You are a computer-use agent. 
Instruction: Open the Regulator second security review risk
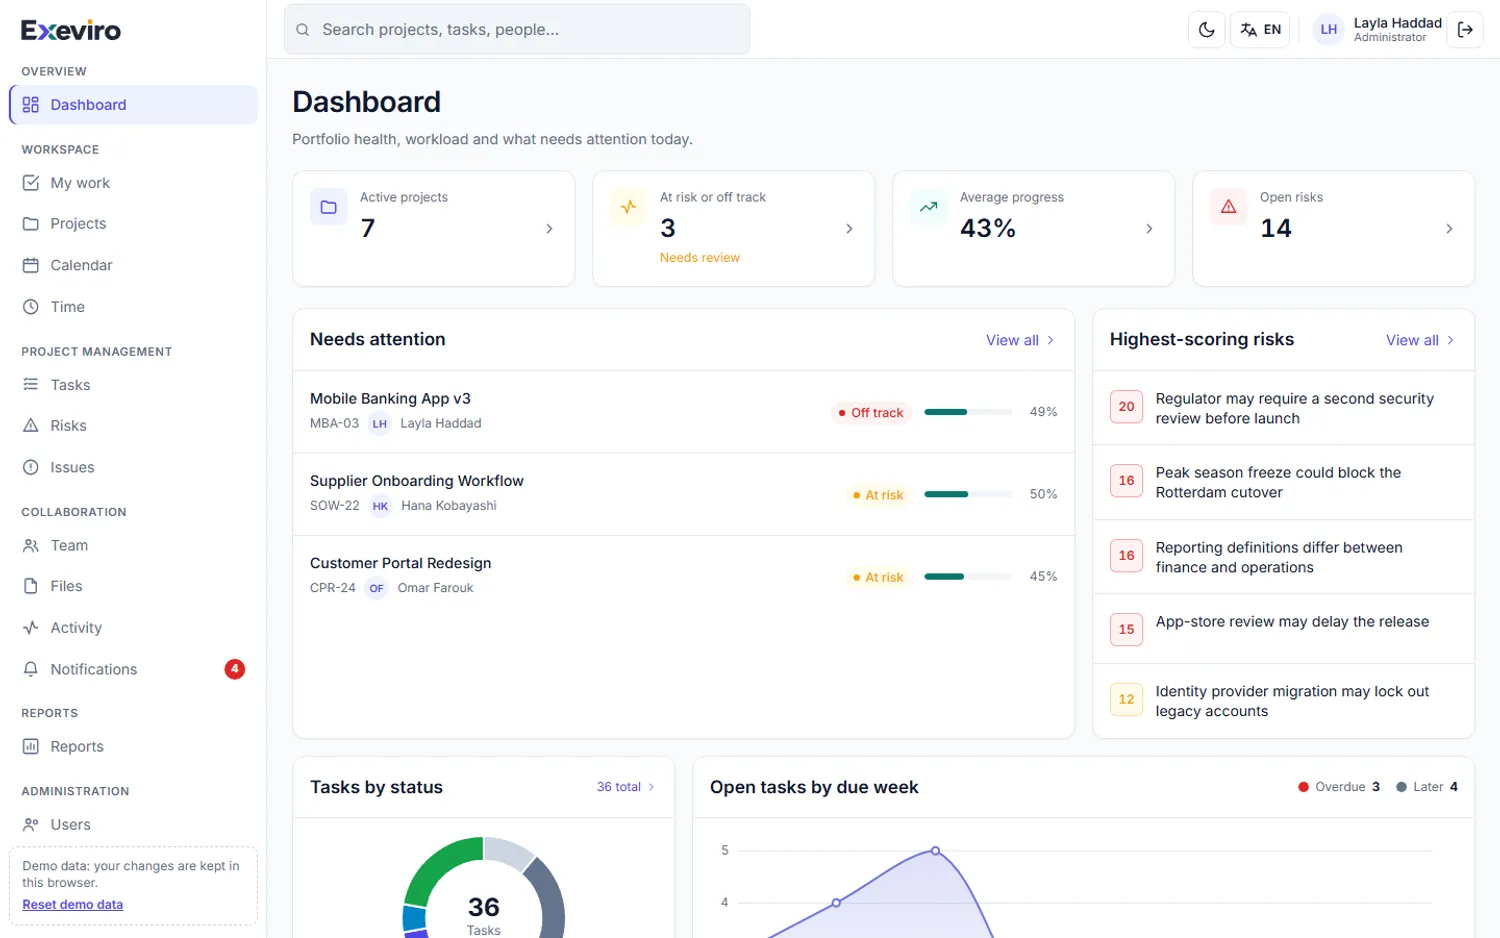click(1283, 408)
